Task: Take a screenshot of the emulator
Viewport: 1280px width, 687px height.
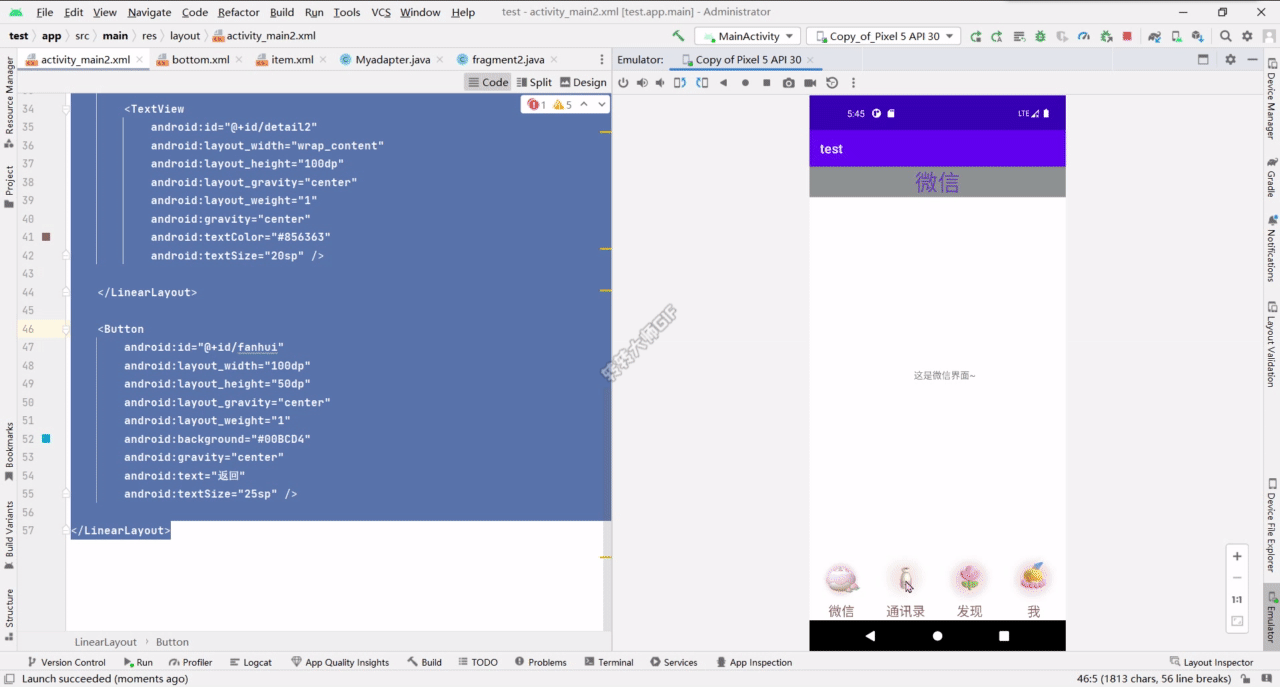Action: point(790,82)
